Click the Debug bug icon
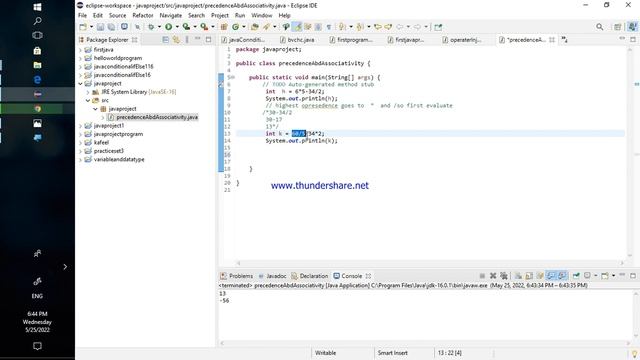This screenshot has height=360, width=640. tap(151, 27)
